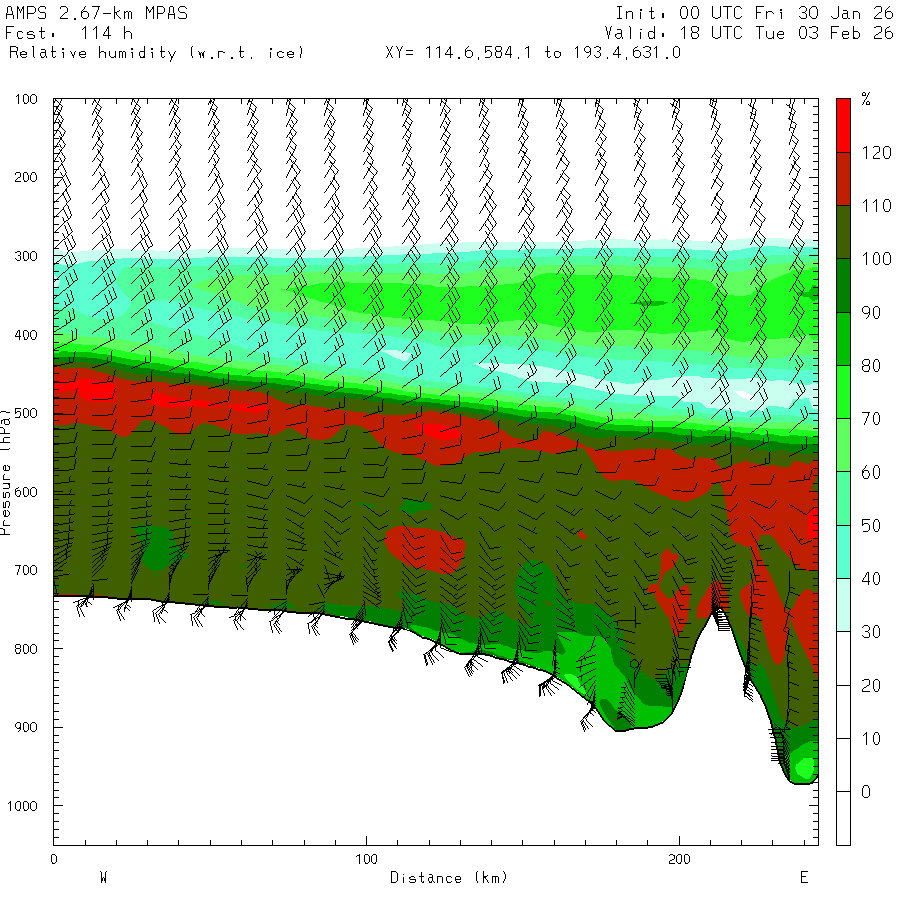Click the 'W' west endpoint label
Screen dimensions: 900x900
[x=103, y=878]
